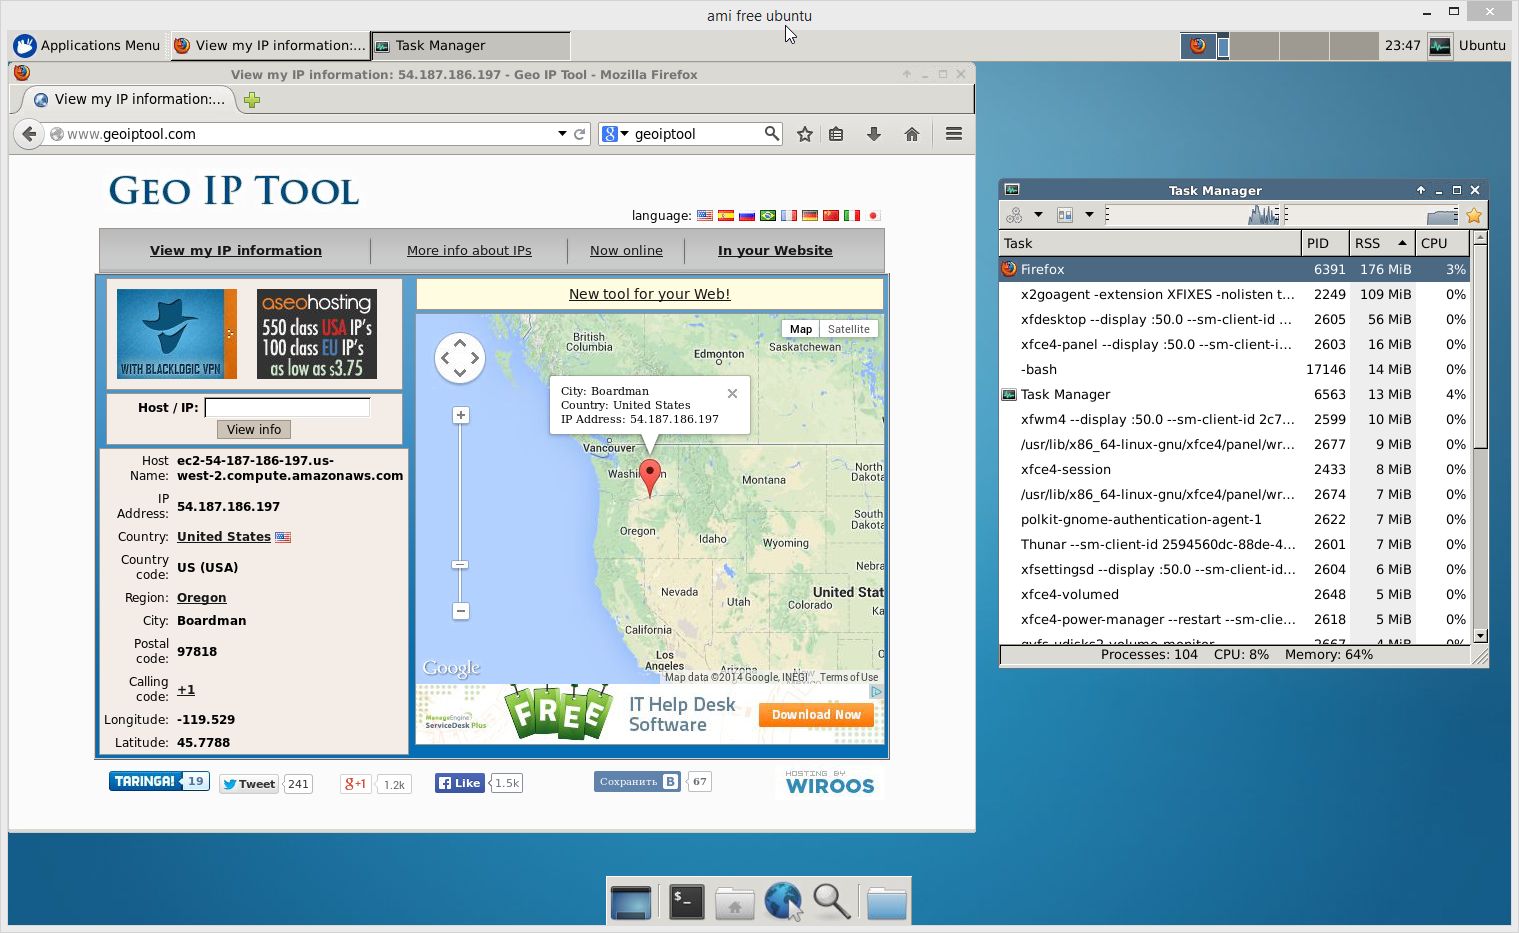Sort processes by the RSS column header
The image size is (1519, 933).
point(1381,243)
